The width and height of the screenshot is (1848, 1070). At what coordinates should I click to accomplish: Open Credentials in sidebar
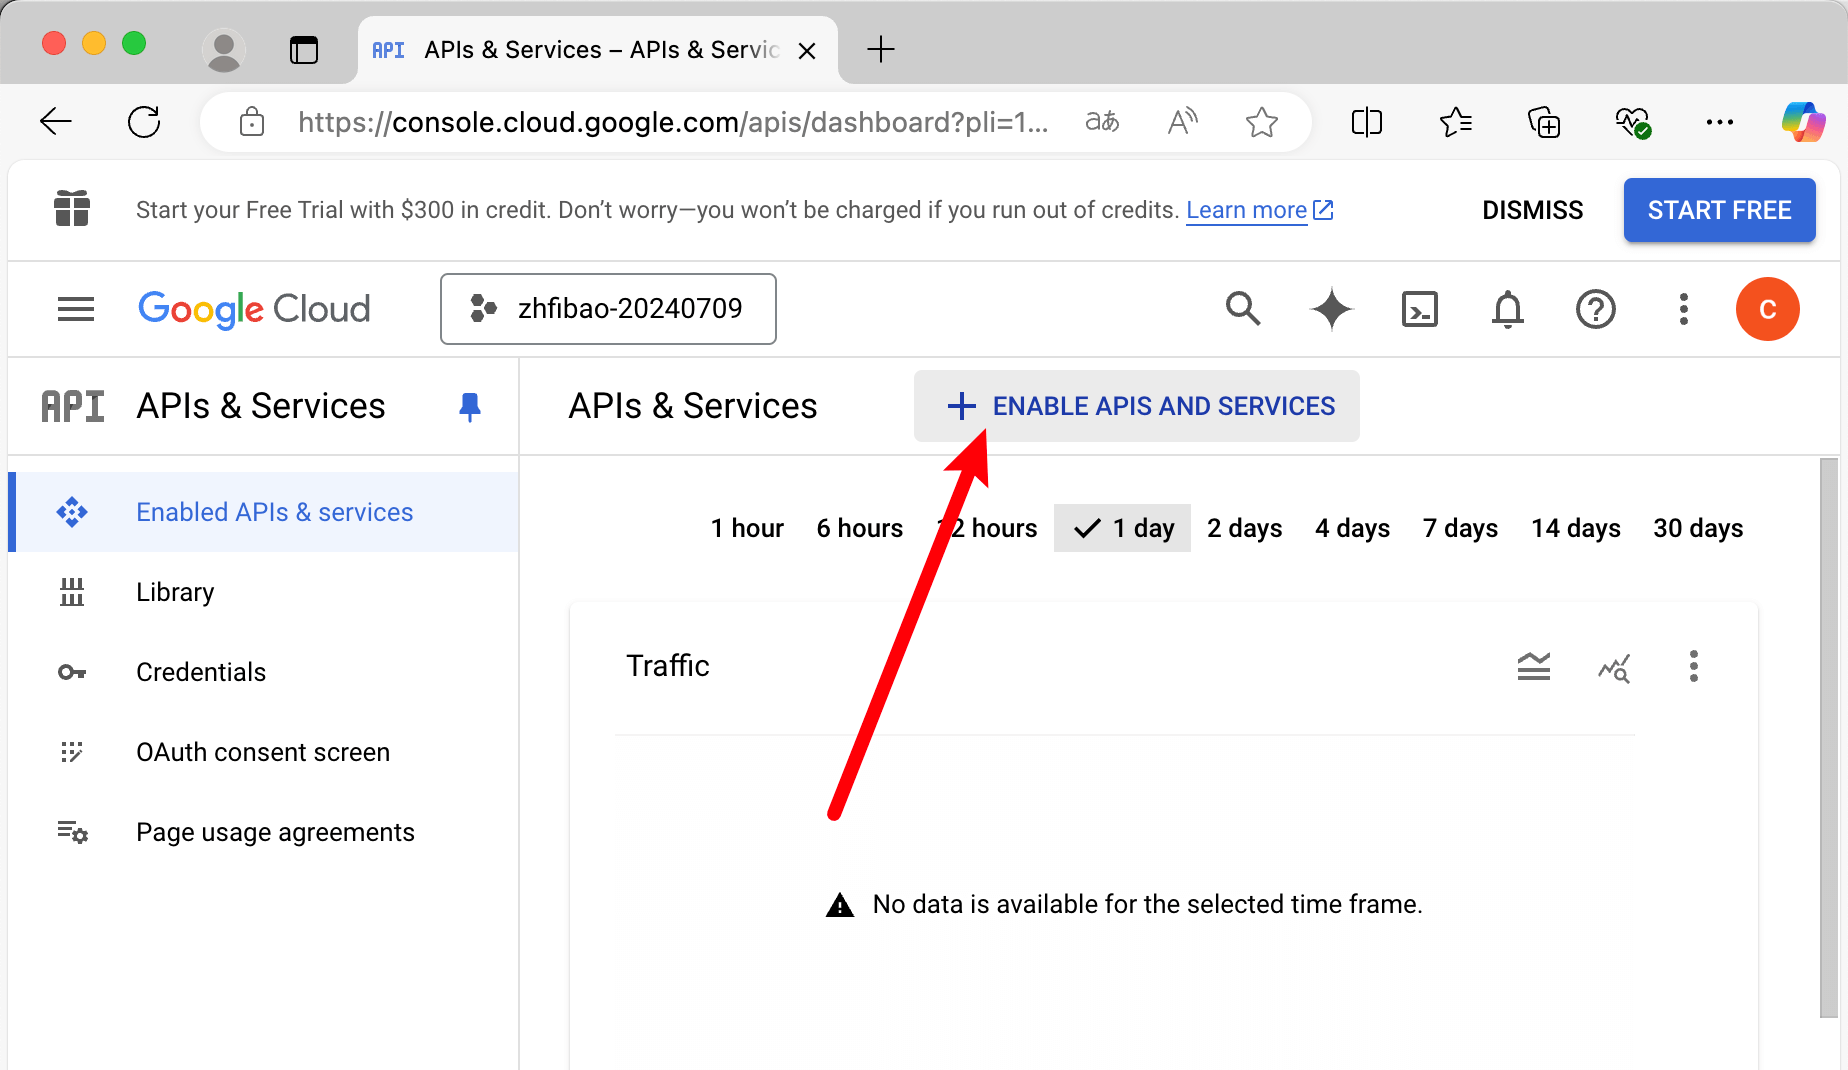point(263,672)
